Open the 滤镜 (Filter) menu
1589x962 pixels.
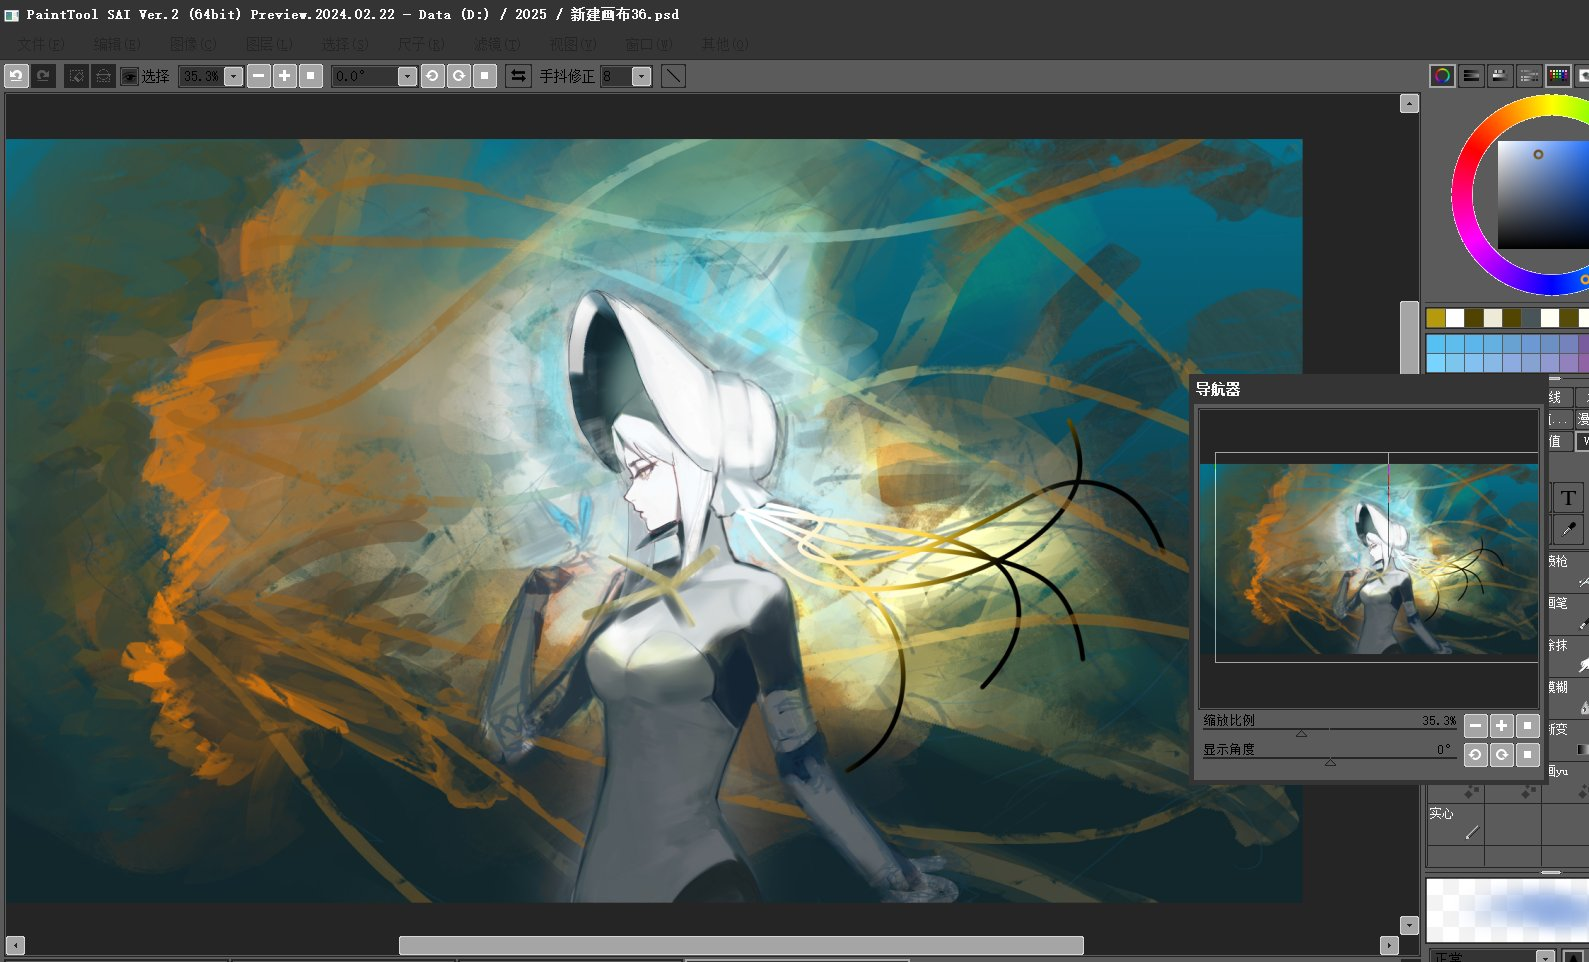[x=497, y=44]
